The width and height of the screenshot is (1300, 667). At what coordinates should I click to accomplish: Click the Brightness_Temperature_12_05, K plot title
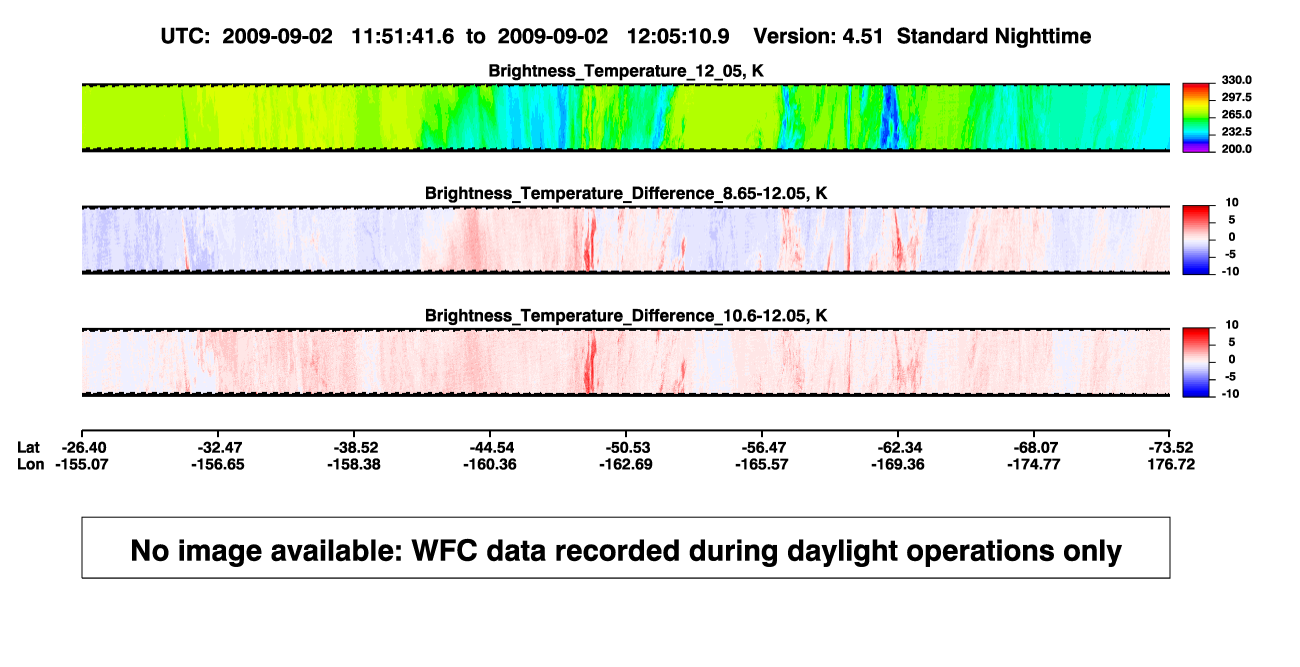[x=626, y=71]
